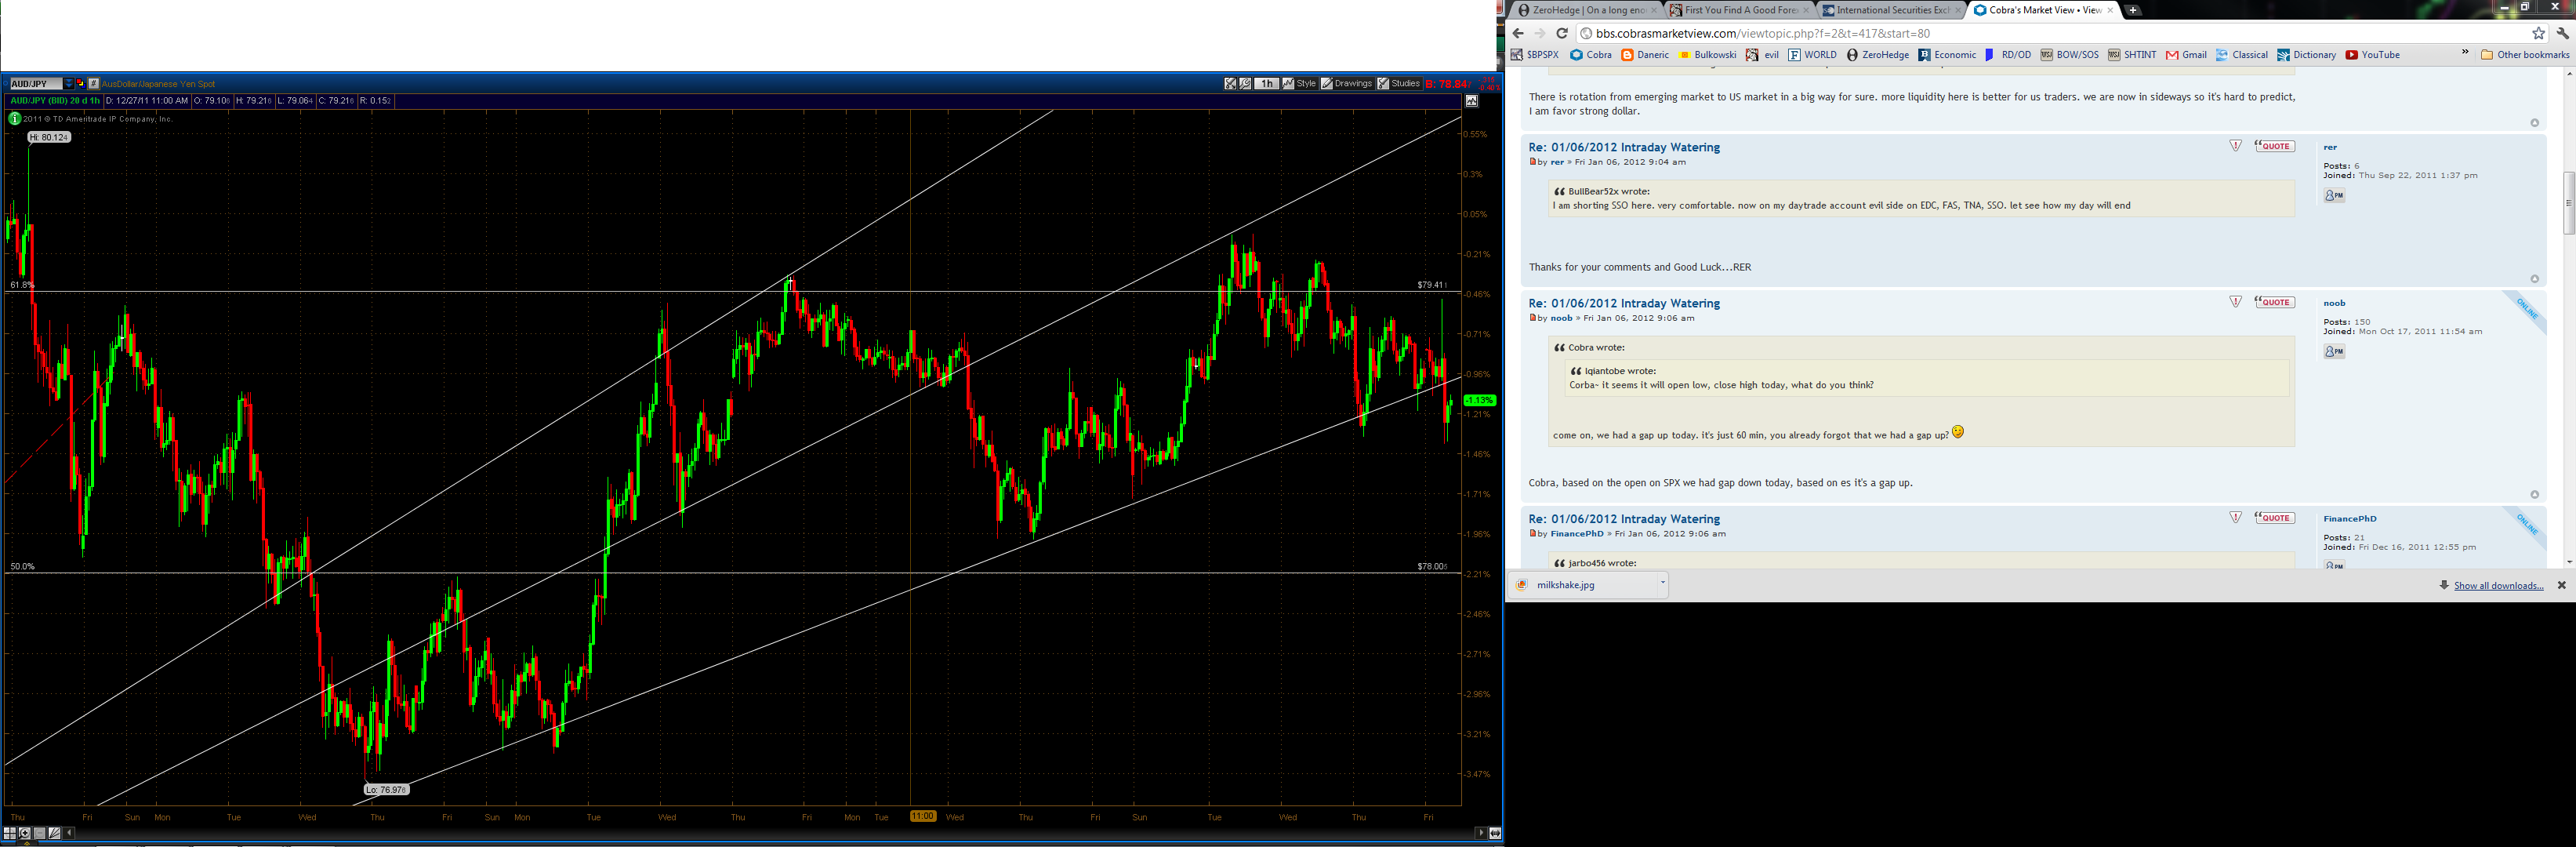This screenshot has height=847, width=2576.
Task: Click report icon on noob's post
Action: pos(2236,302)
